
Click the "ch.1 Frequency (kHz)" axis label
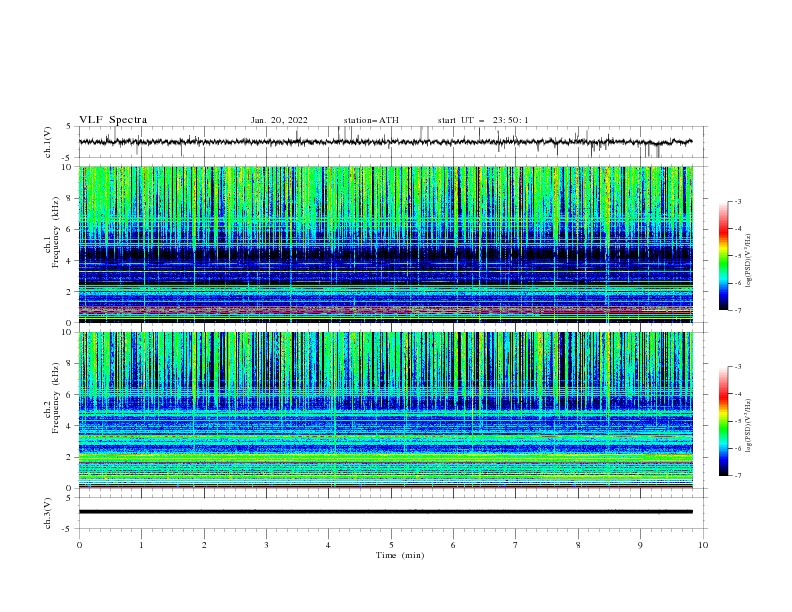pyautogui.click(x=52, y=233)
